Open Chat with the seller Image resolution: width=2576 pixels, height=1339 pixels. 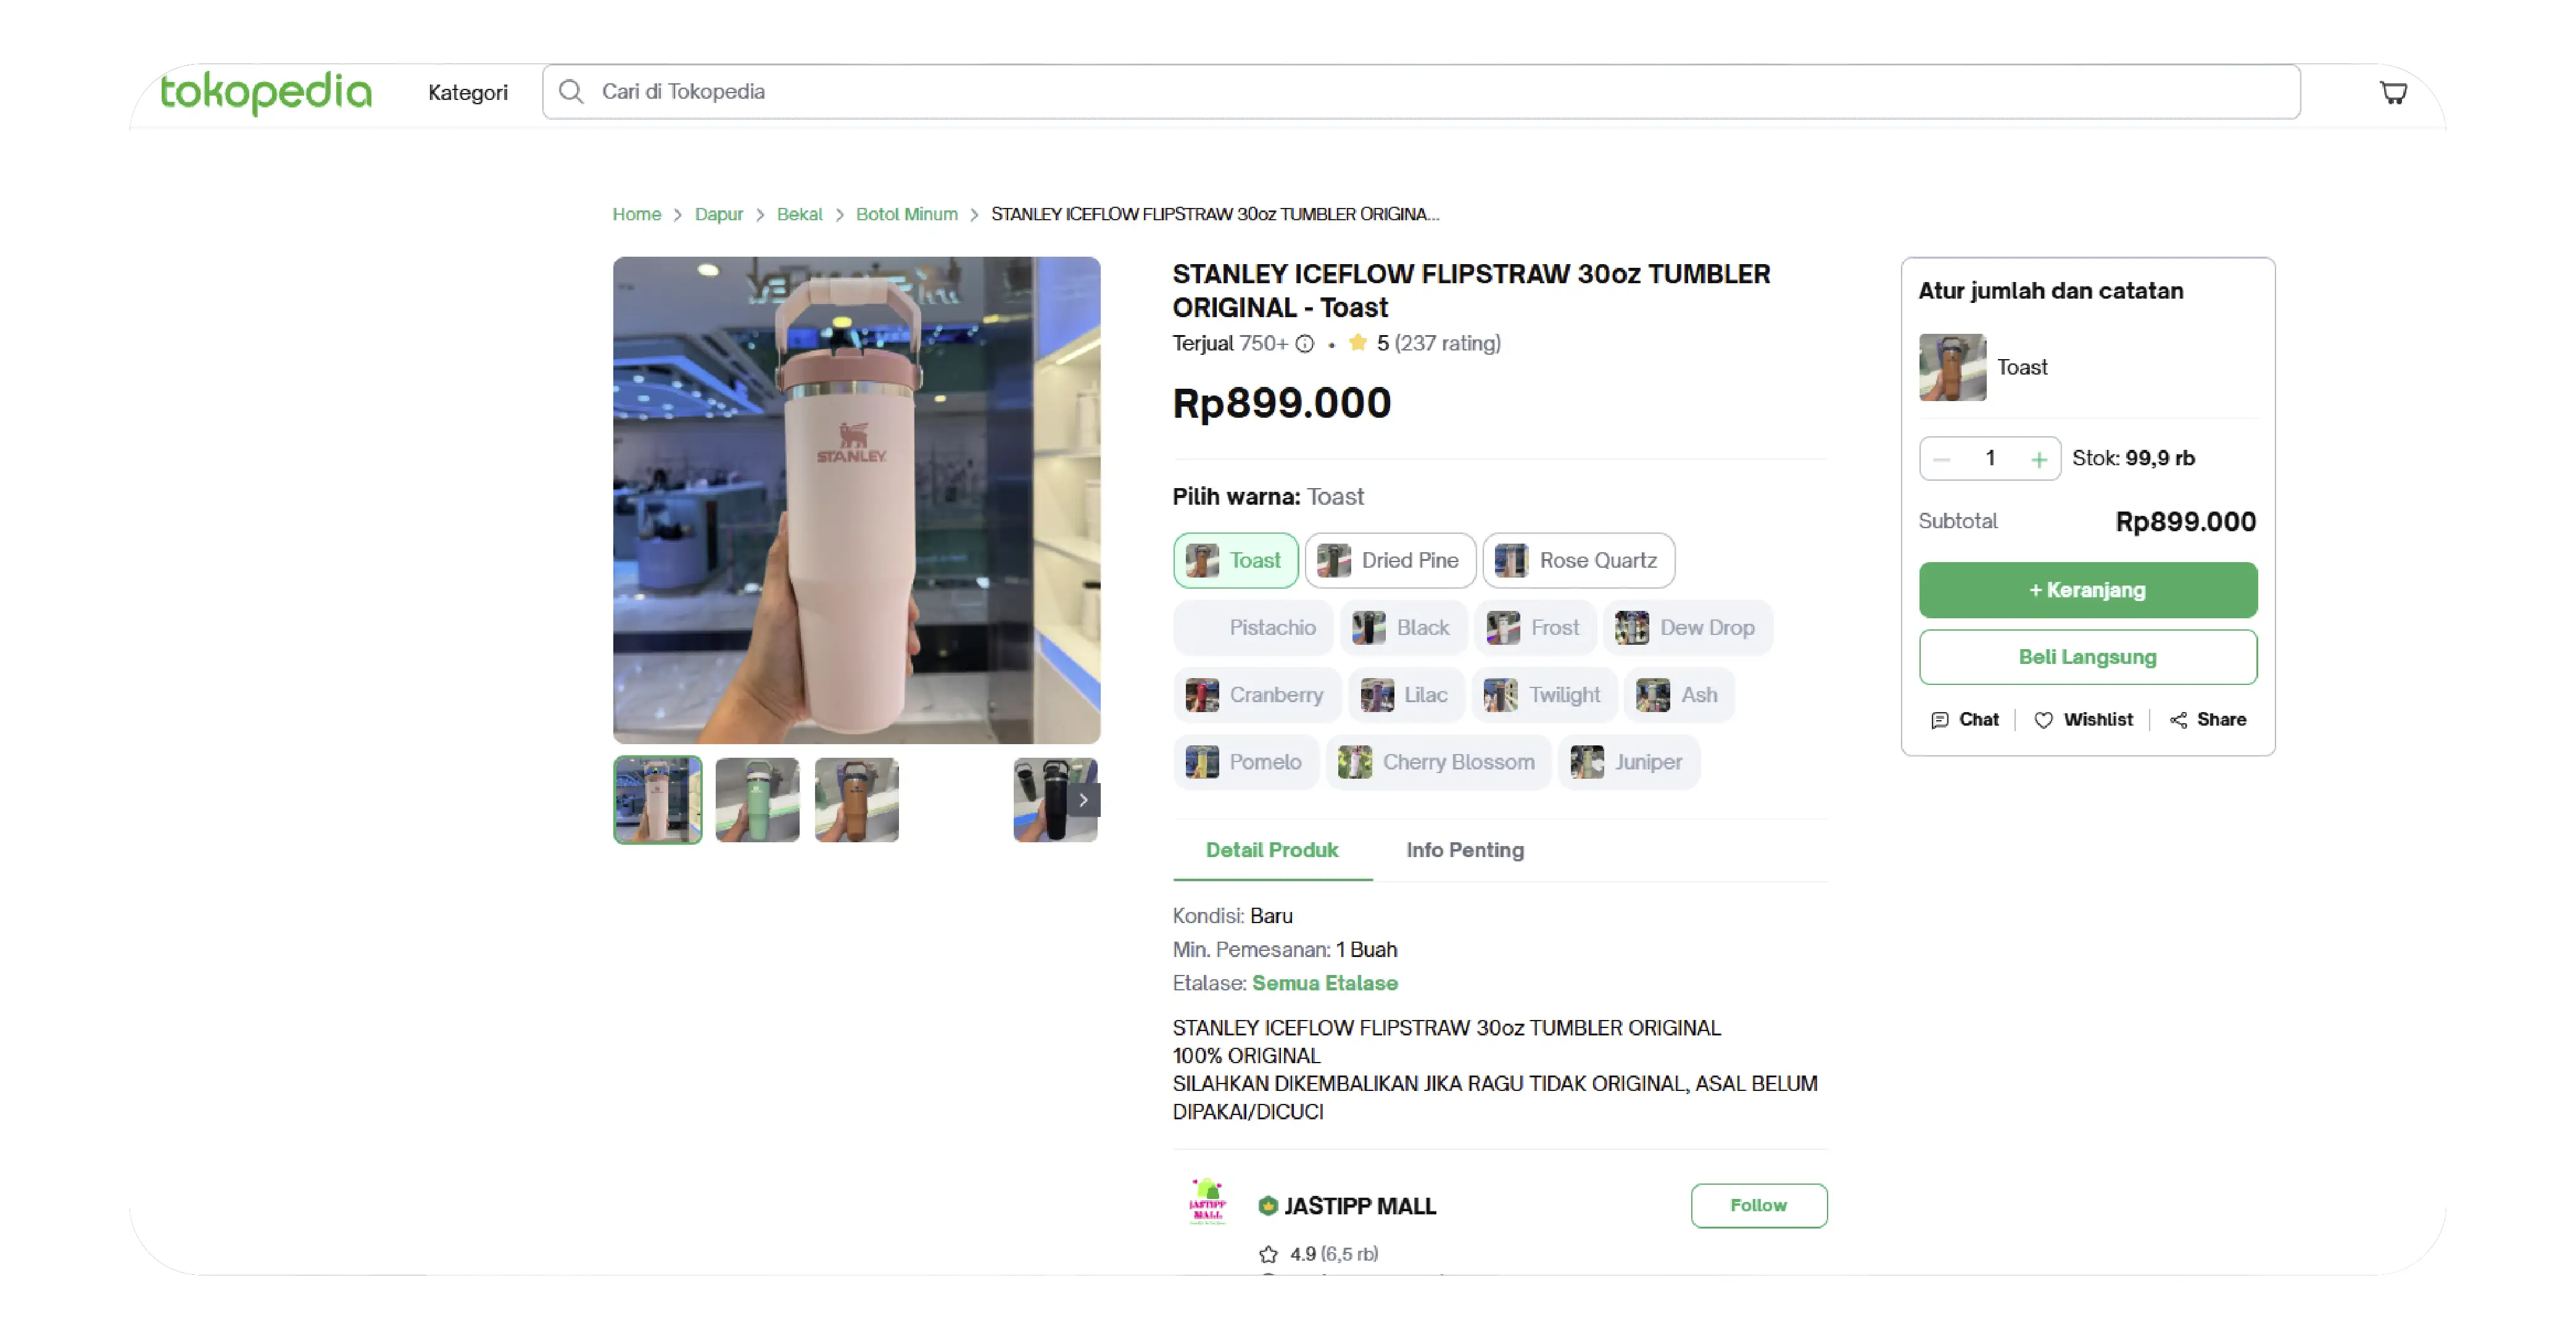click(1965, 720)
